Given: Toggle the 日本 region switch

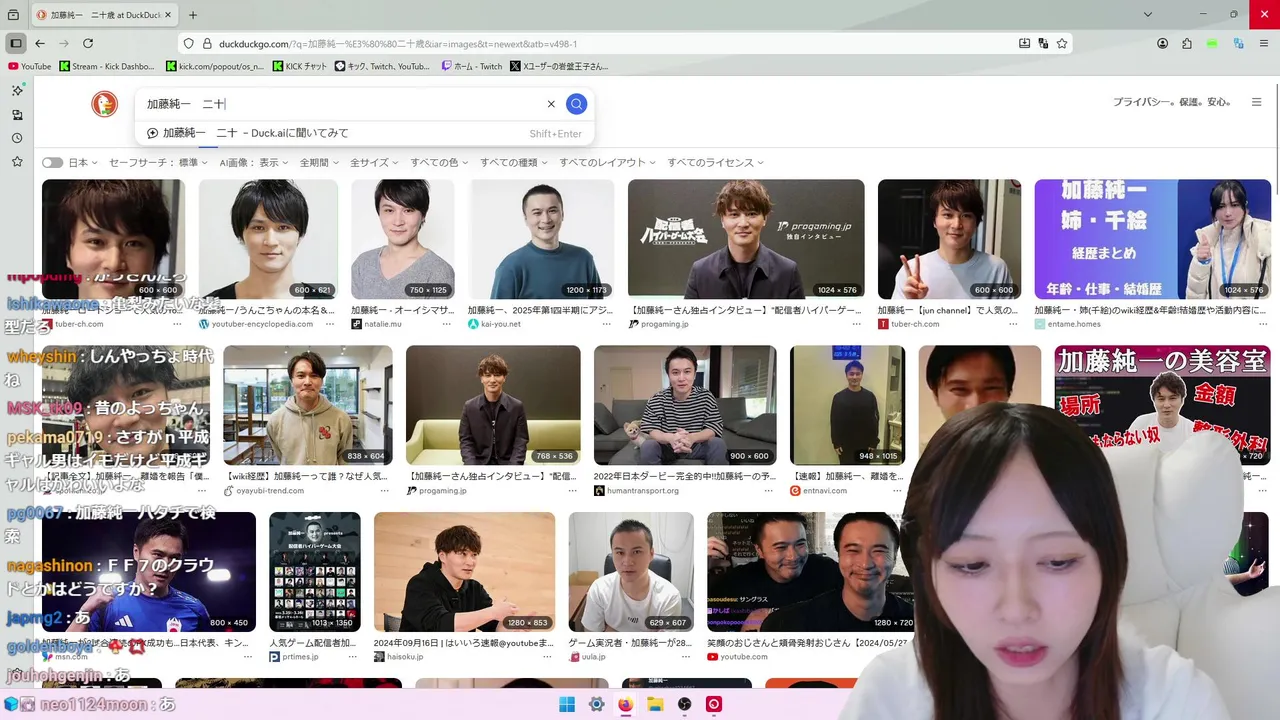Looking at the screenshot, I should 52,162.
